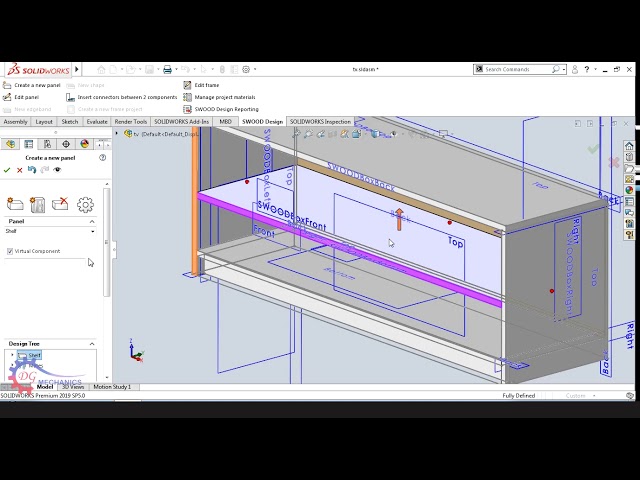Confirm with the green checkmark in PropertyManager
Image resolution: width=640 pixels, height=480 pixels.
pyautogui.click(x=7, y=170)
